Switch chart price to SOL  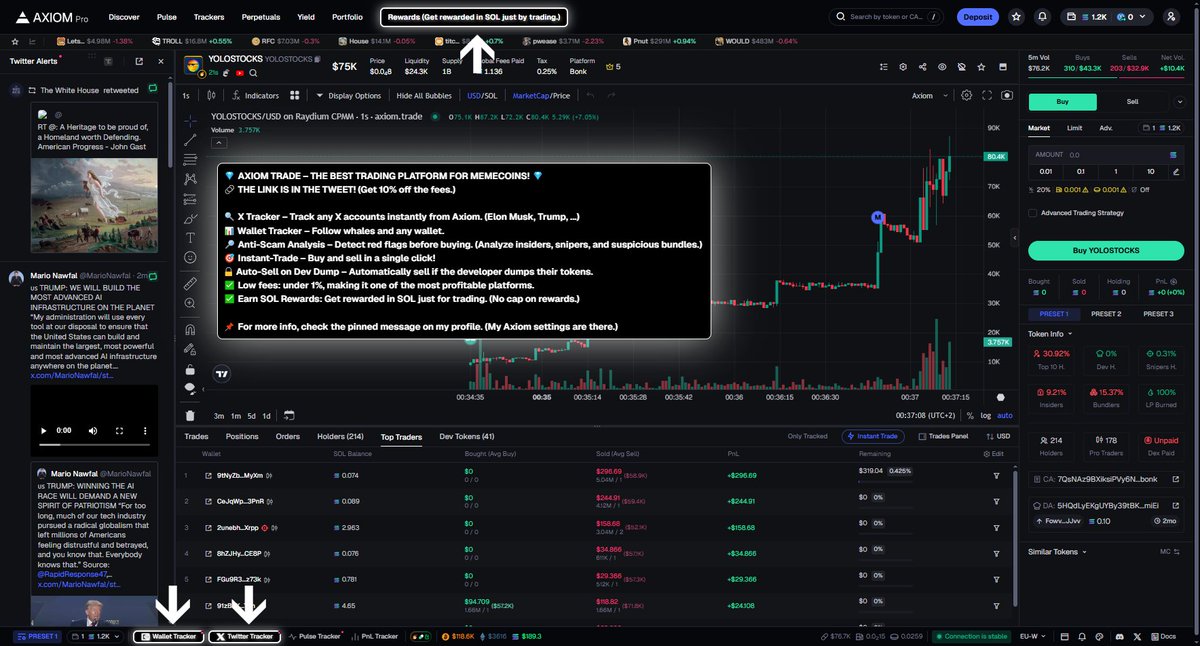(x=491, y=96)
